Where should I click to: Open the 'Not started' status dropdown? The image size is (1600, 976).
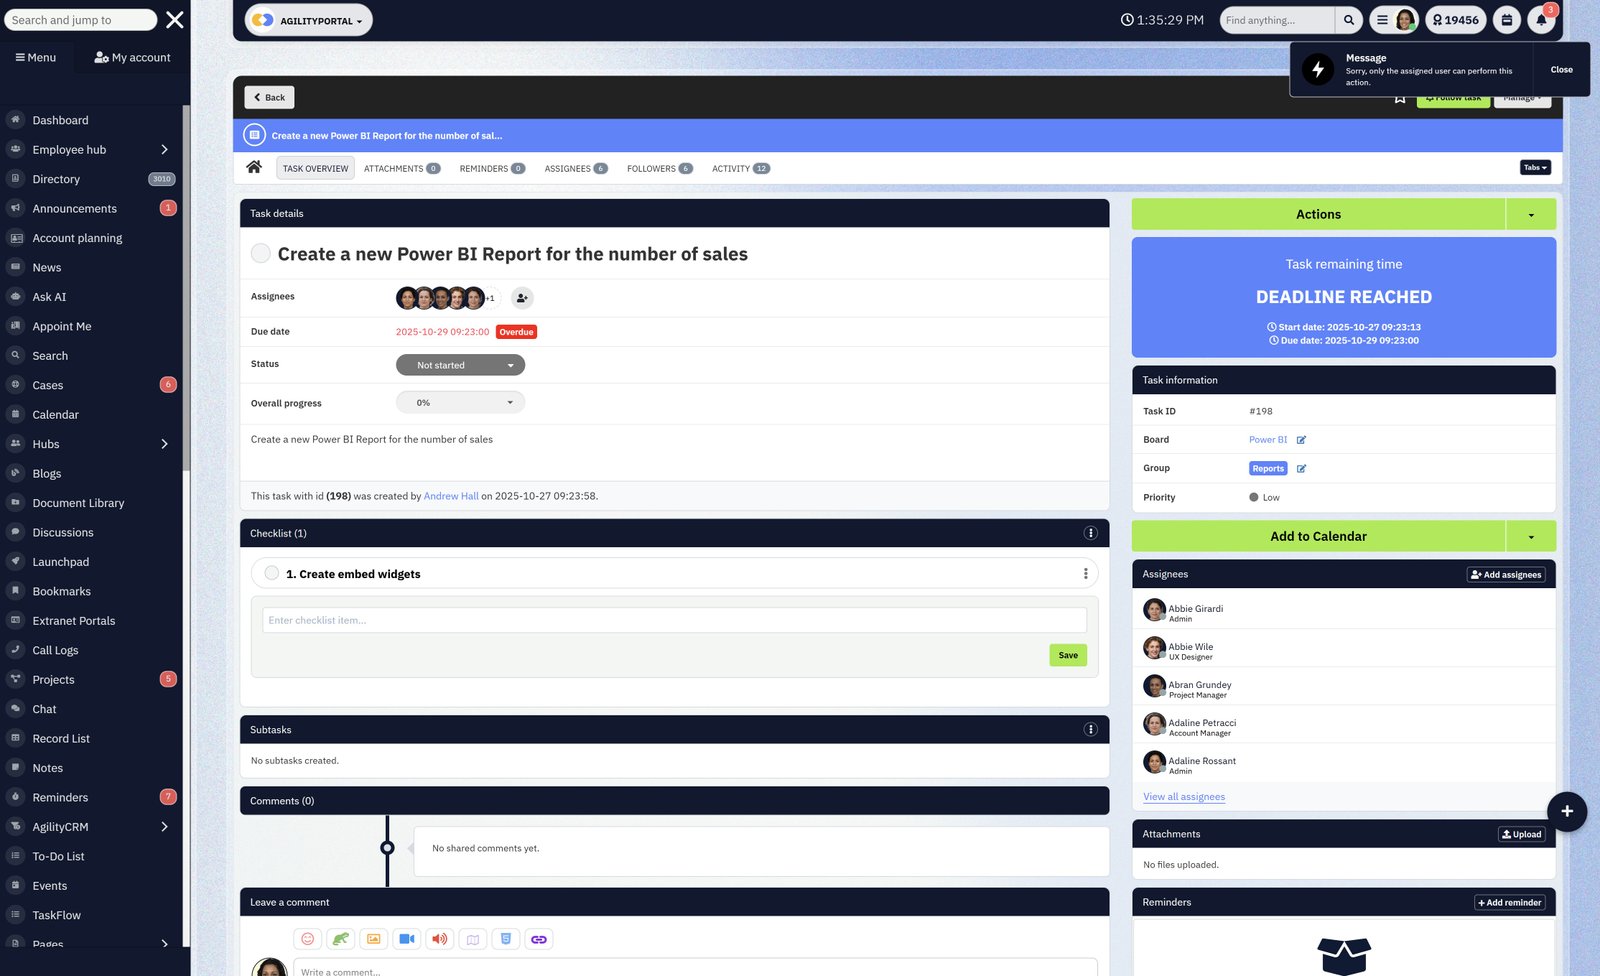(460, 365)
